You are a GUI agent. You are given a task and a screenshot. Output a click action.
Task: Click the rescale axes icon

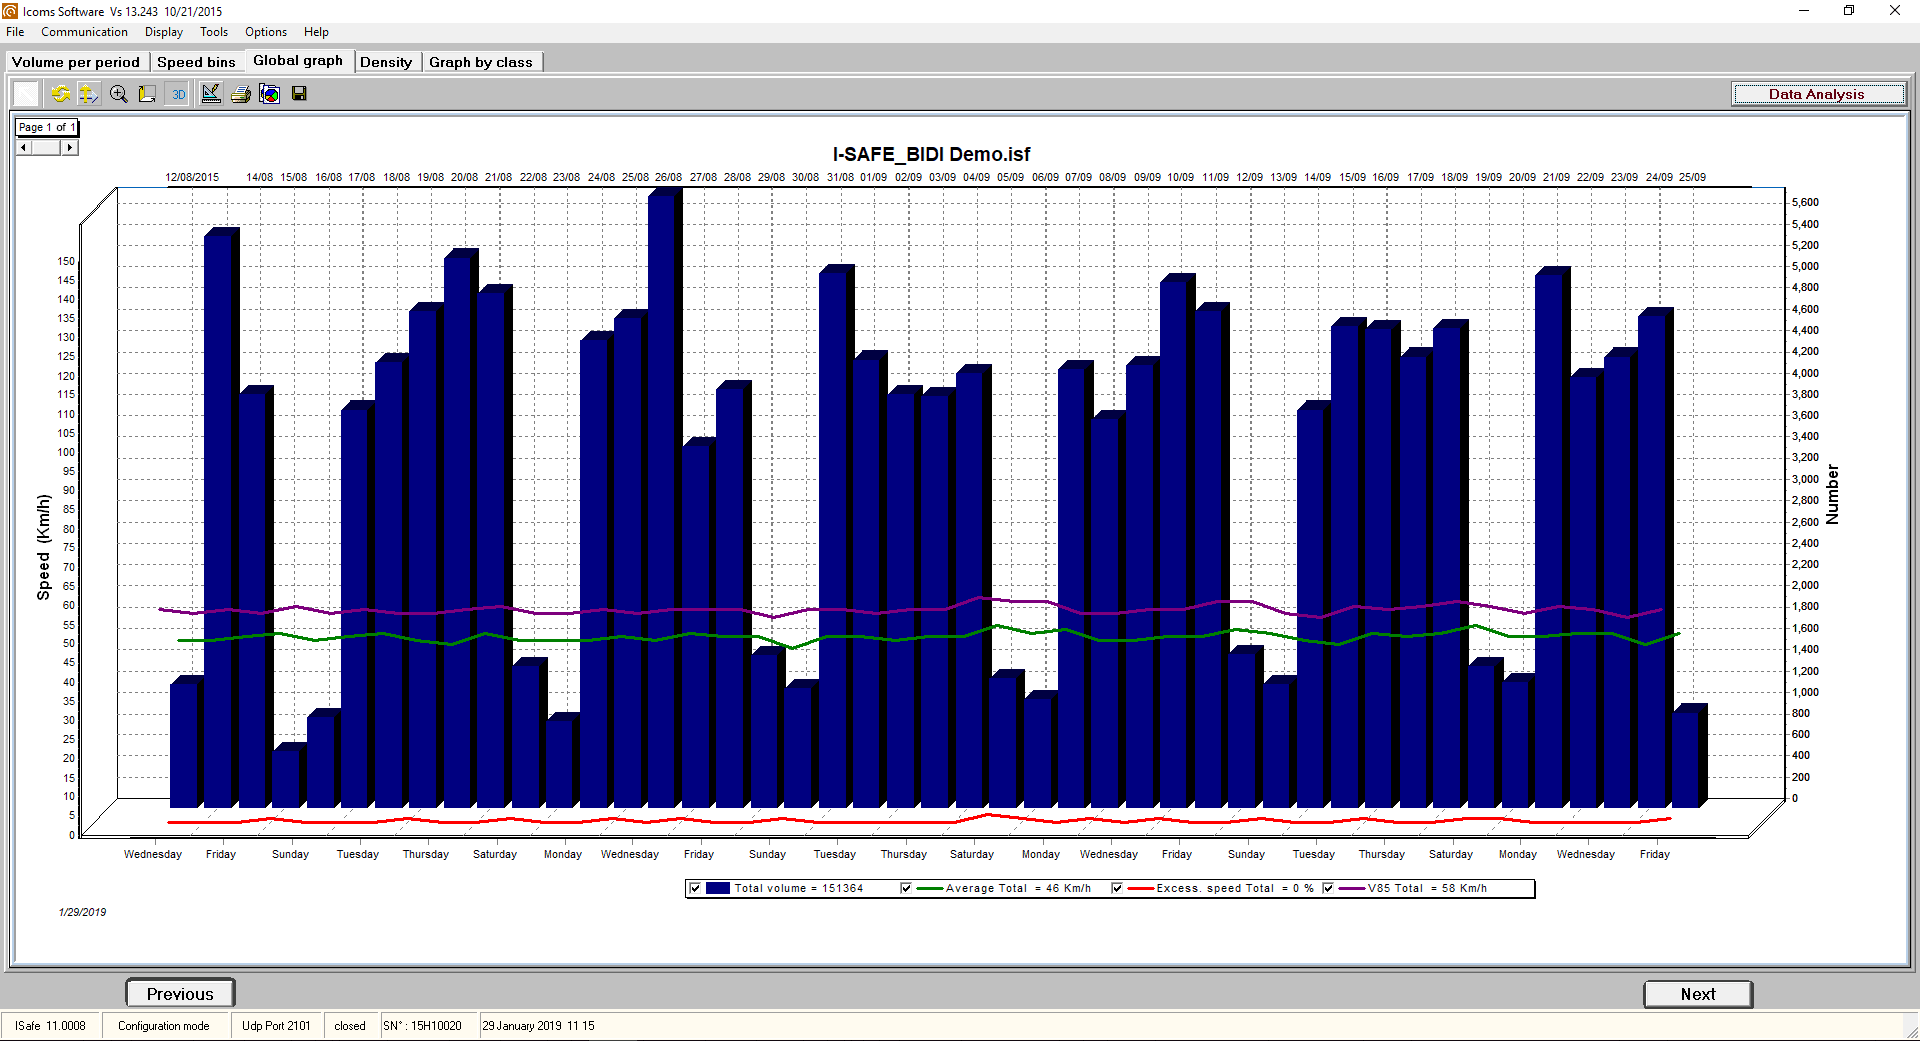[x=89, y=93]
